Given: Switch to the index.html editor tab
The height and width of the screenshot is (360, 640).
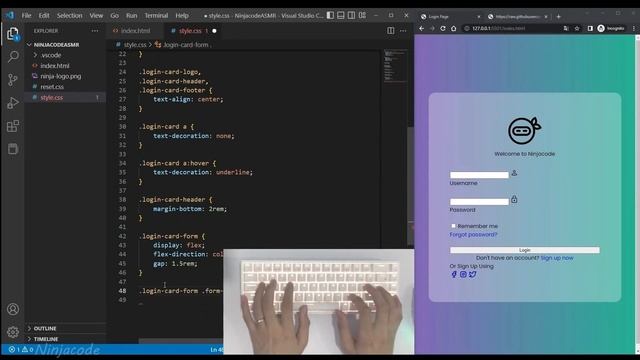Looking at the screenshot, I should point(135,31).
